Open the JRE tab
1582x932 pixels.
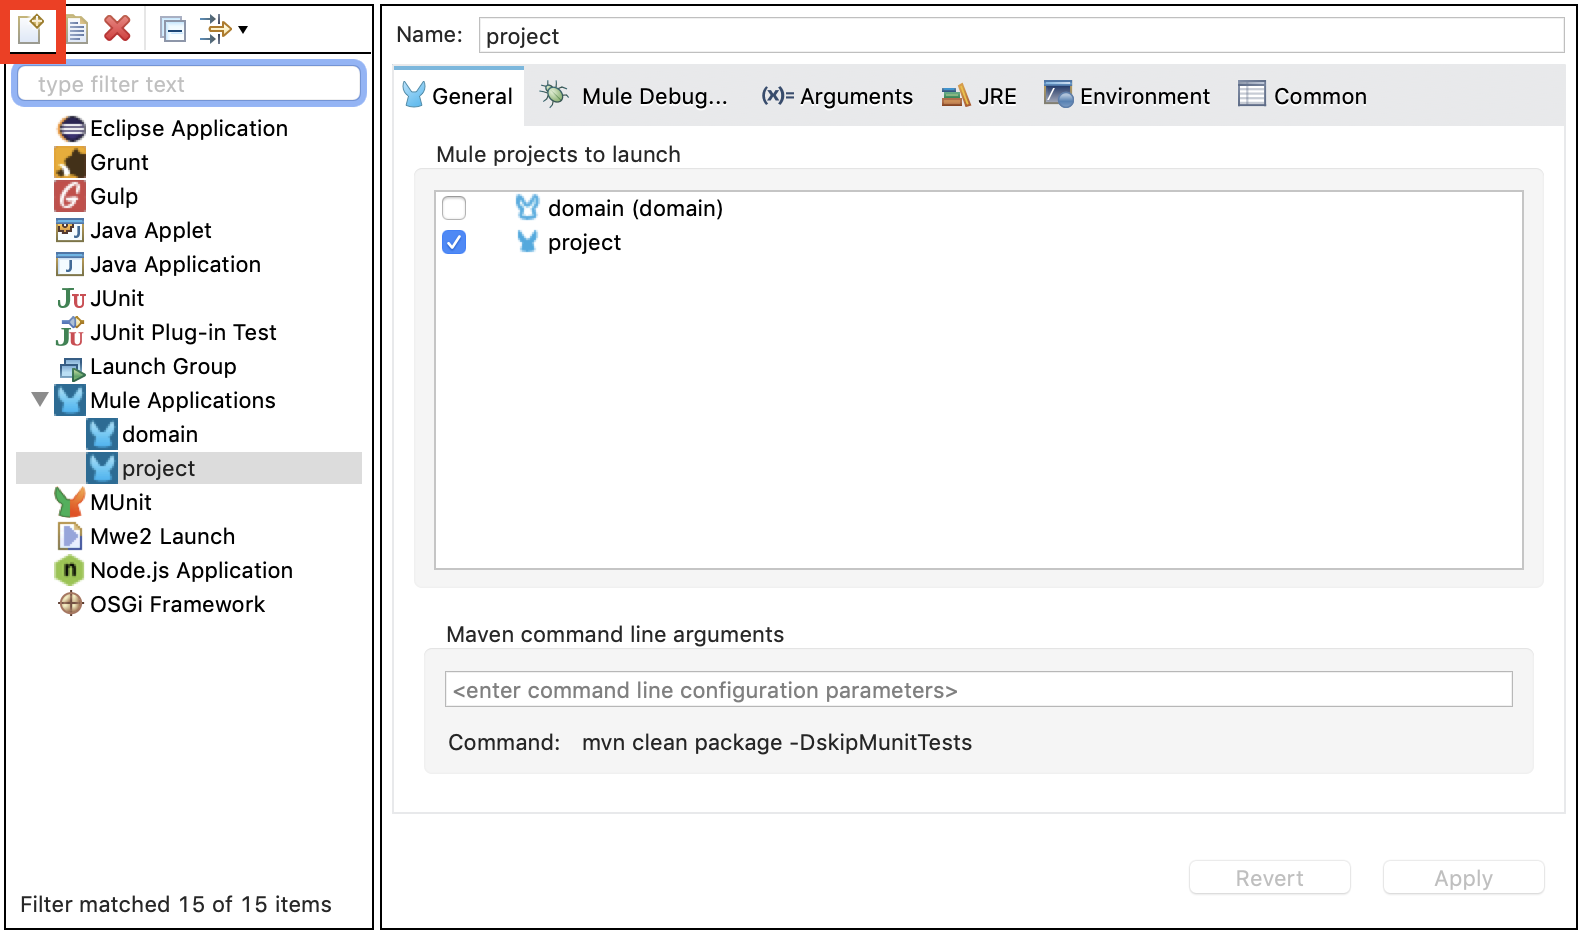coord(979,96)
